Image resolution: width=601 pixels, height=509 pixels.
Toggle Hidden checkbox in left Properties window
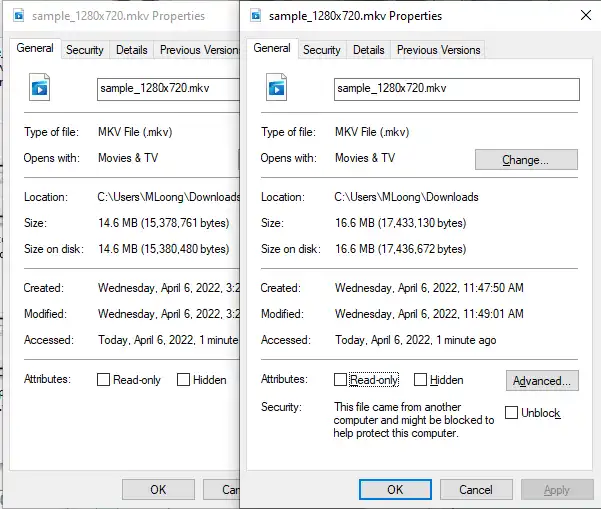(183, 379)
